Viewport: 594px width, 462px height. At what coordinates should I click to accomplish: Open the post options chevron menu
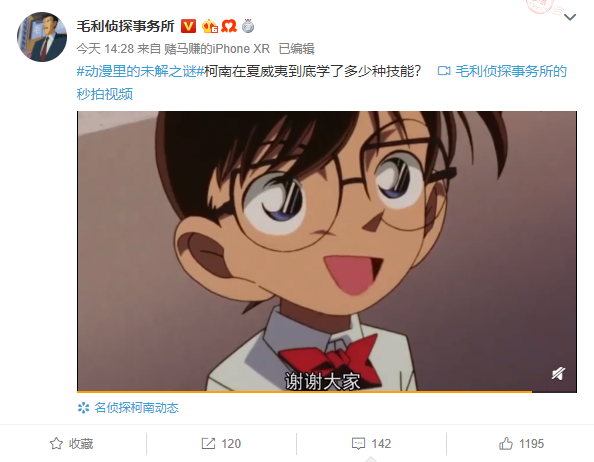570,17
